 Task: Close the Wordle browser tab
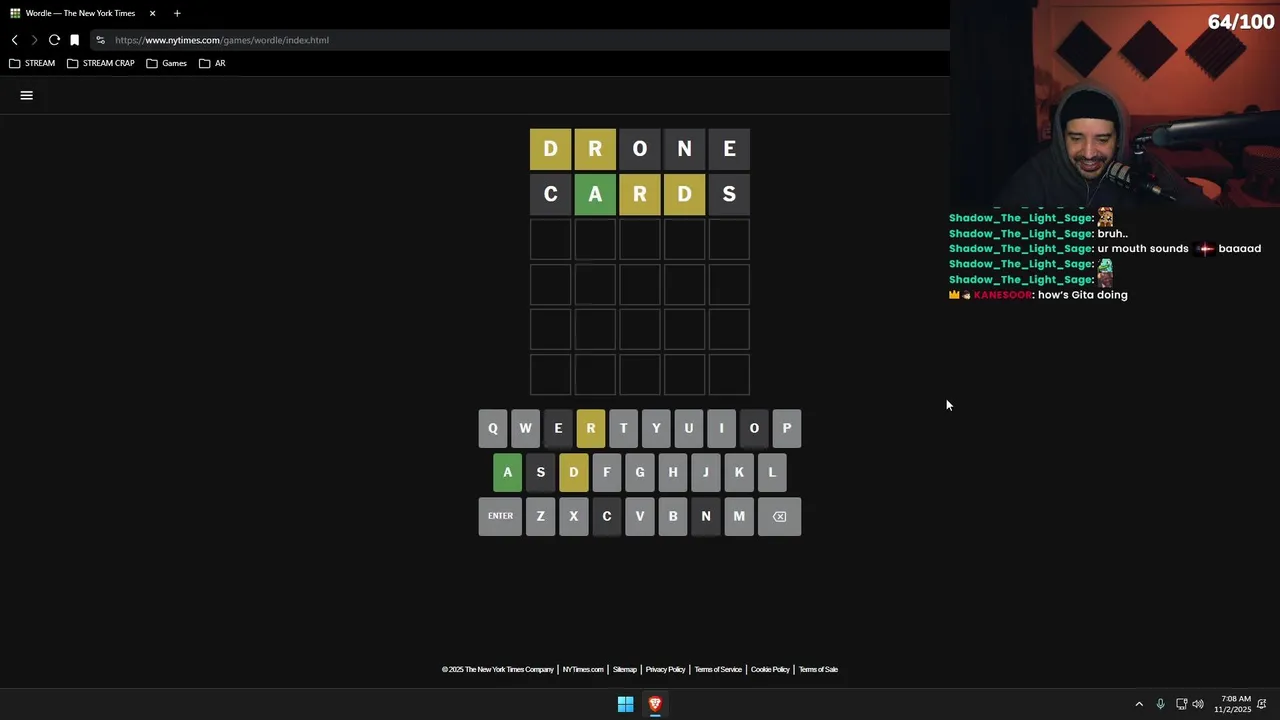(x=153, y=13)
